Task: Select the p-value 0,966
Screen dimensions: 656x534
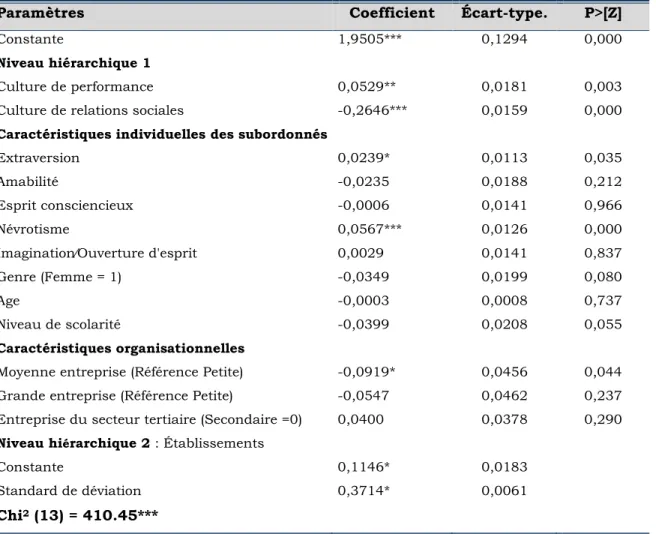Action: 603,205
